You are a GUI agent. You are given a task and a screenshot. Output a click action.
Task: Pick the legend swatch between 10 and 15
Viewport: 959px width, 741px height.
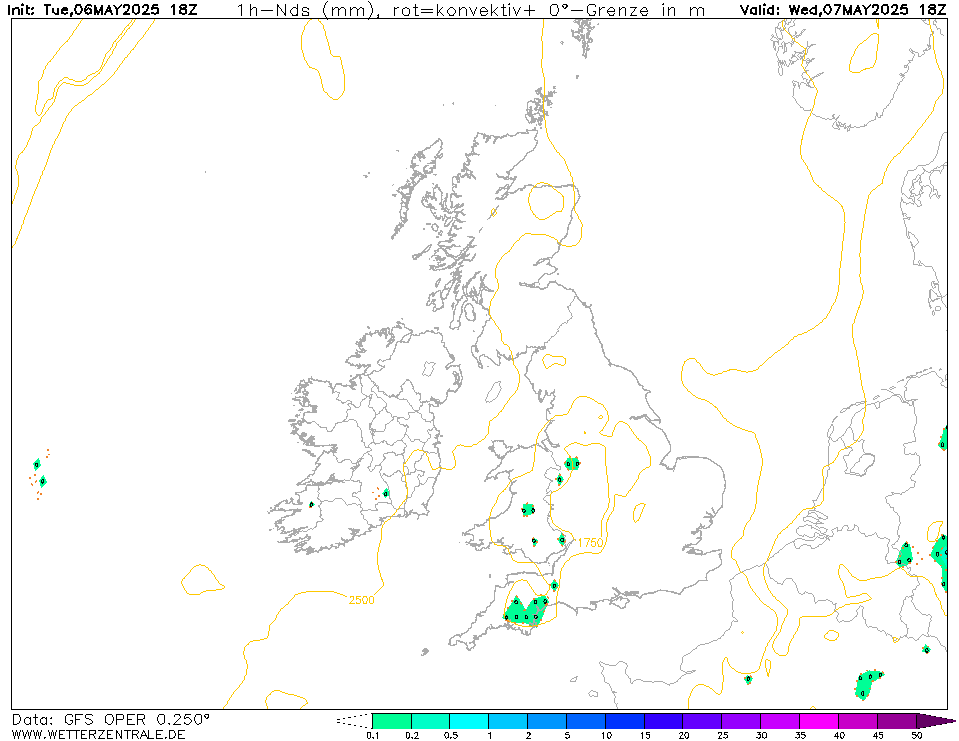tap(624, 721)
